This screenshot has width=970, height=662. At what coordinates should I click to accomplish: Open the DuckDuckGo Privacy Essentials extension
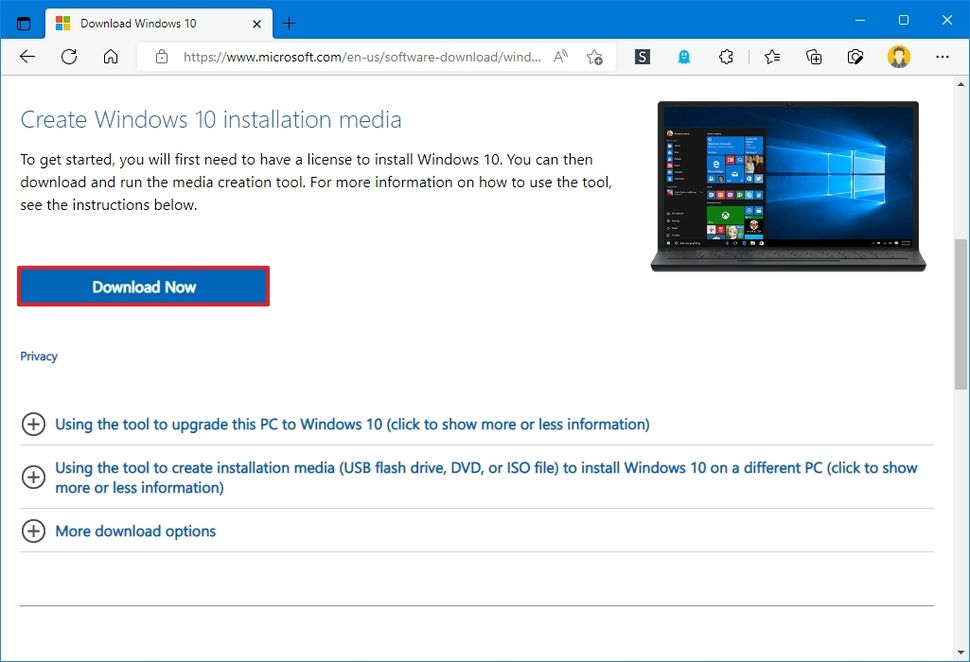(x=684, y=57)
